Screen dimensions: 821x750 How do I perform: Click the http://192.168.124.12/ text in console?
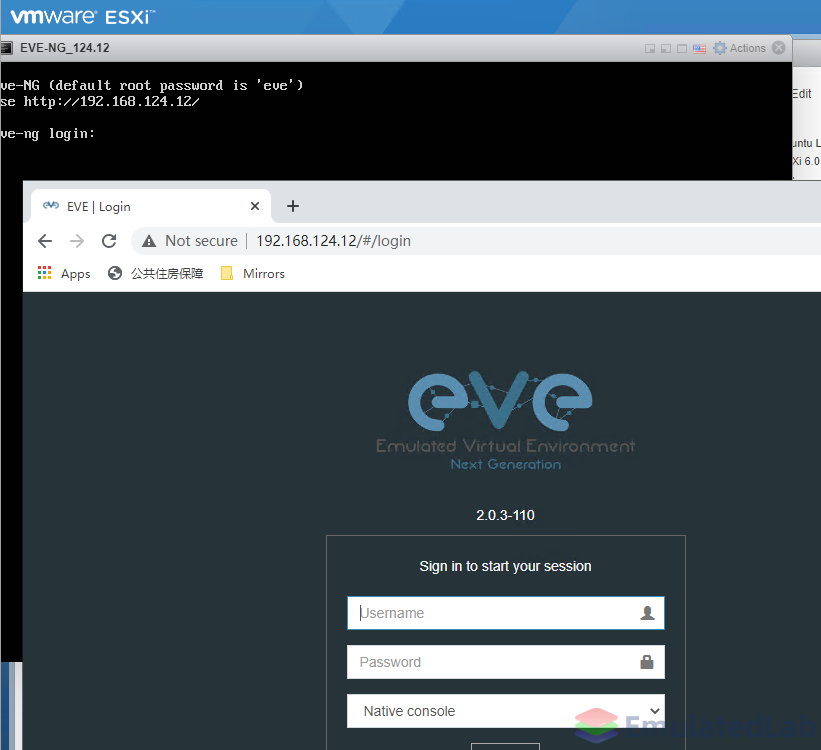(x=111, y=102)
